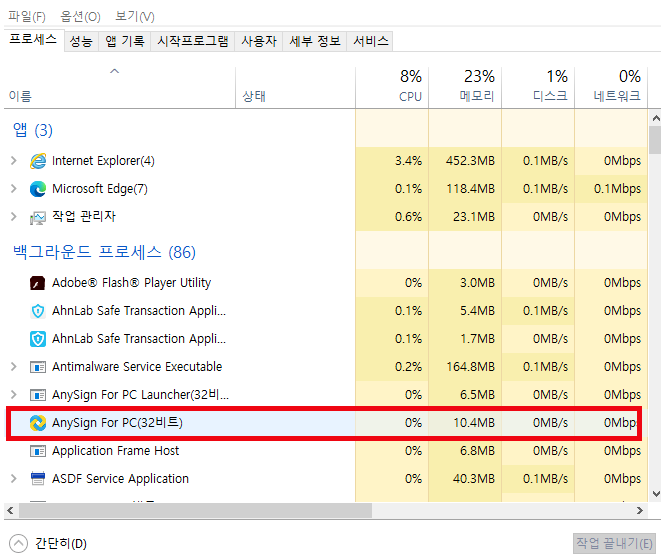Select the AnySign For PC(32비트) row

[324, 423]
